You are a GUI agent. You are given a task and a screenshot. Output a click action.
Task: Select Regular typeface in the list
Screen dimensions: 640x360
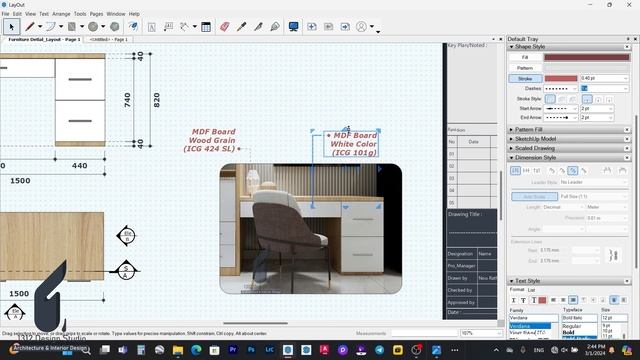(x=571, y=326)
